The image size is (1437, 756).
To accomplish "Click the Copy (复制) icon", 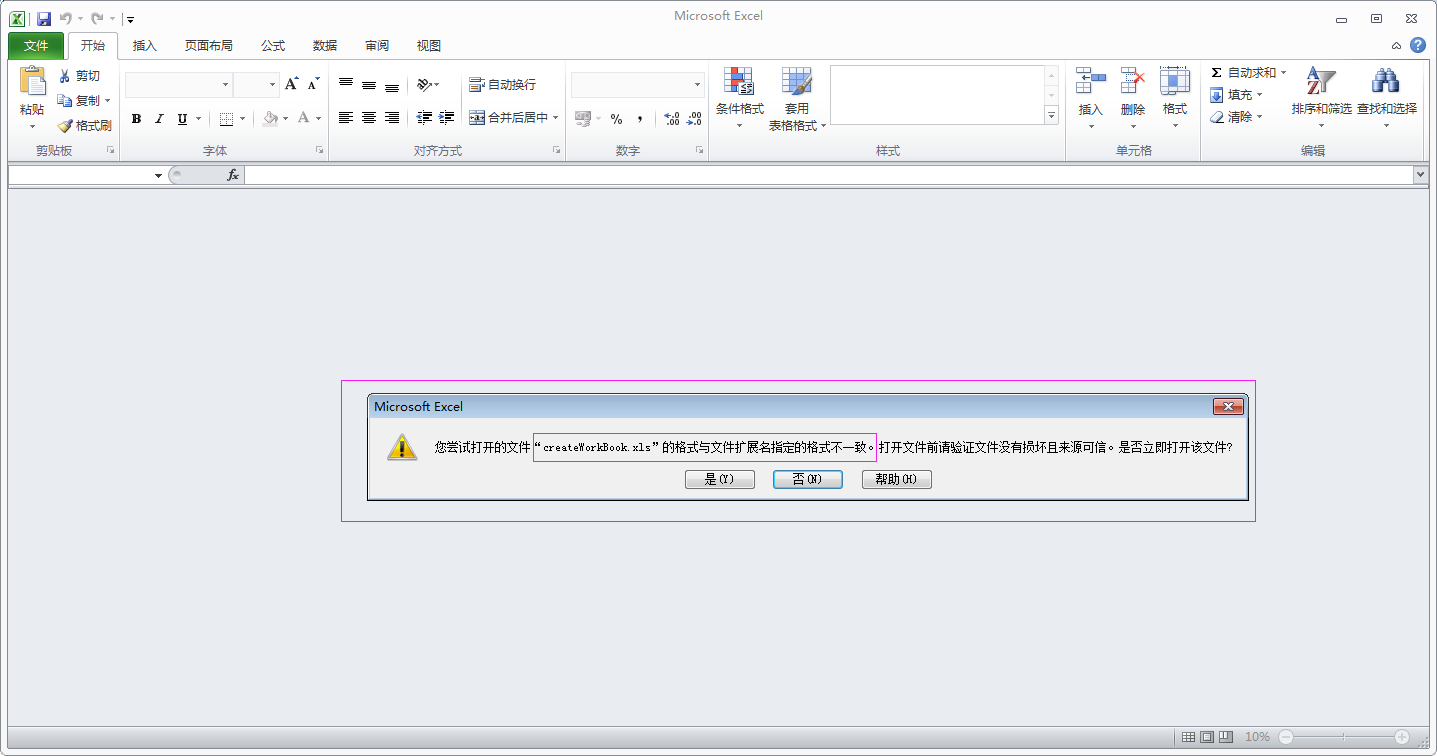I will (65, 100).
